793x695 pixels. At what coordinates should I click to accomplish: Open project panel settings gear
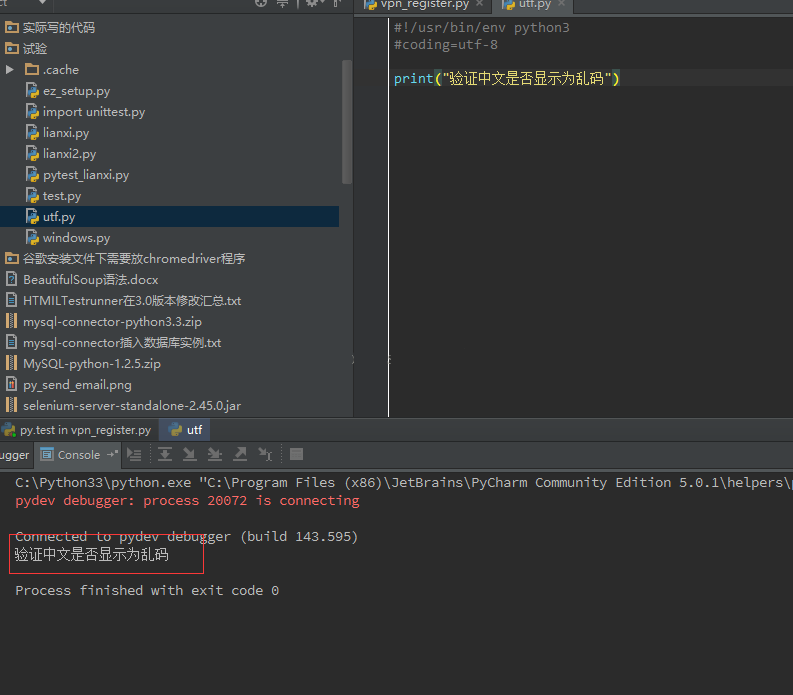tap(311, 4)
